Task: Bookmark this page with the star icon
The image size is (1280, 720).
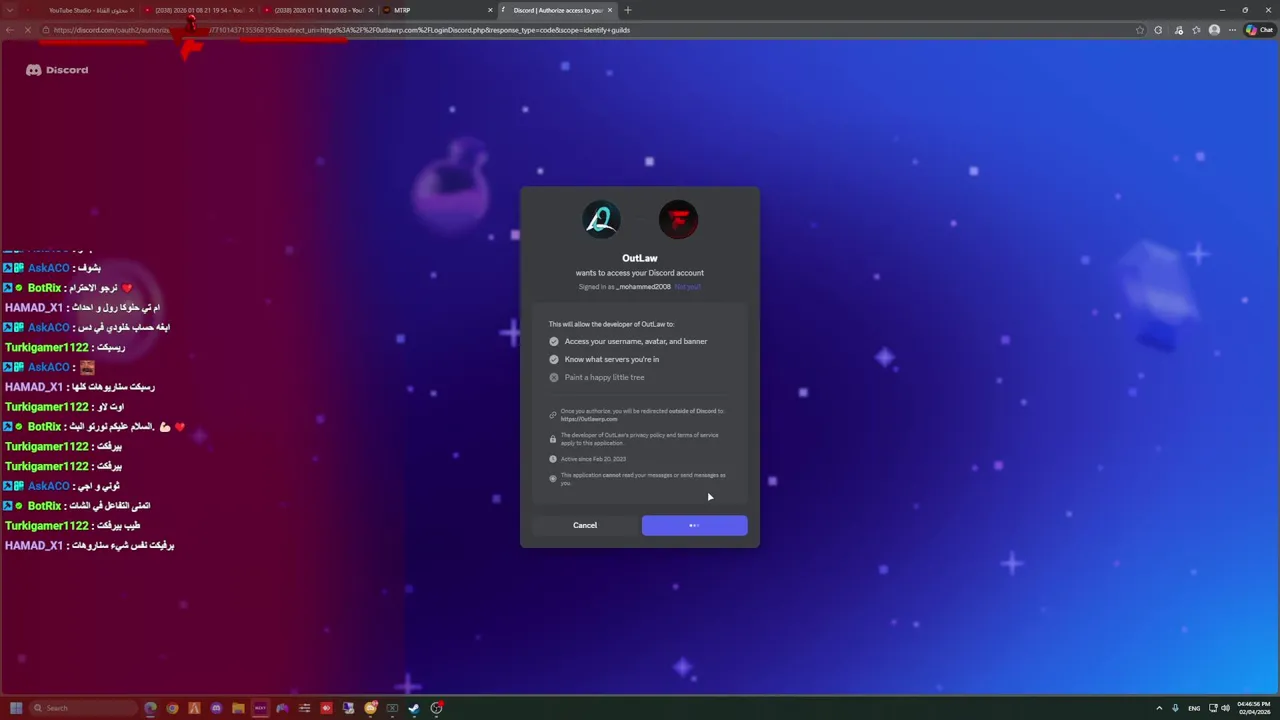Action: pos(1140,30)
